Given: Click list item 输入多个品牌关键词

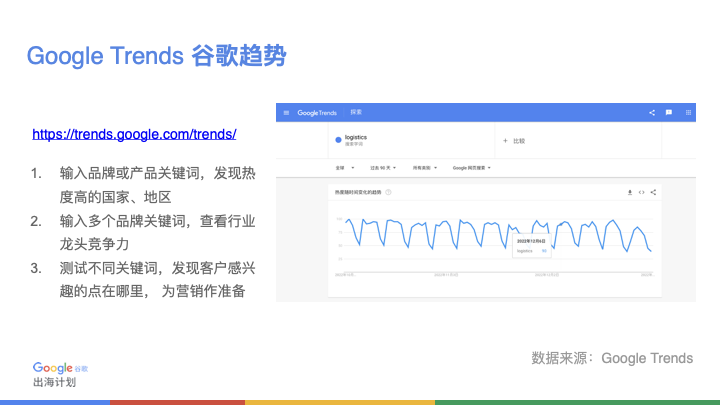Looking at the screenshot, I should pos(158,232).
